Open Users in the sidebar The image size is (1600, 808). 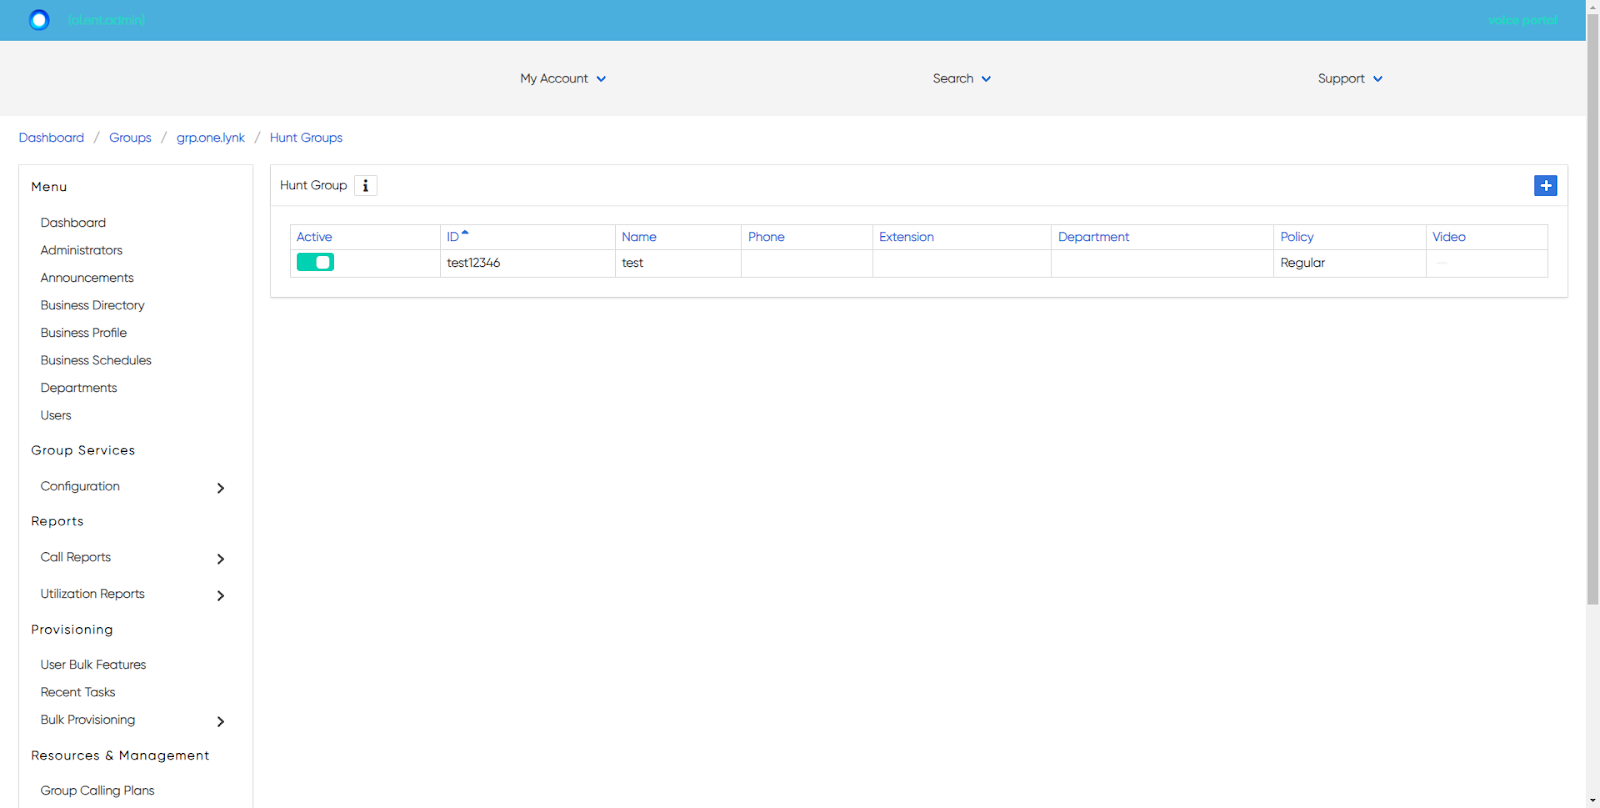click(56, 415)
